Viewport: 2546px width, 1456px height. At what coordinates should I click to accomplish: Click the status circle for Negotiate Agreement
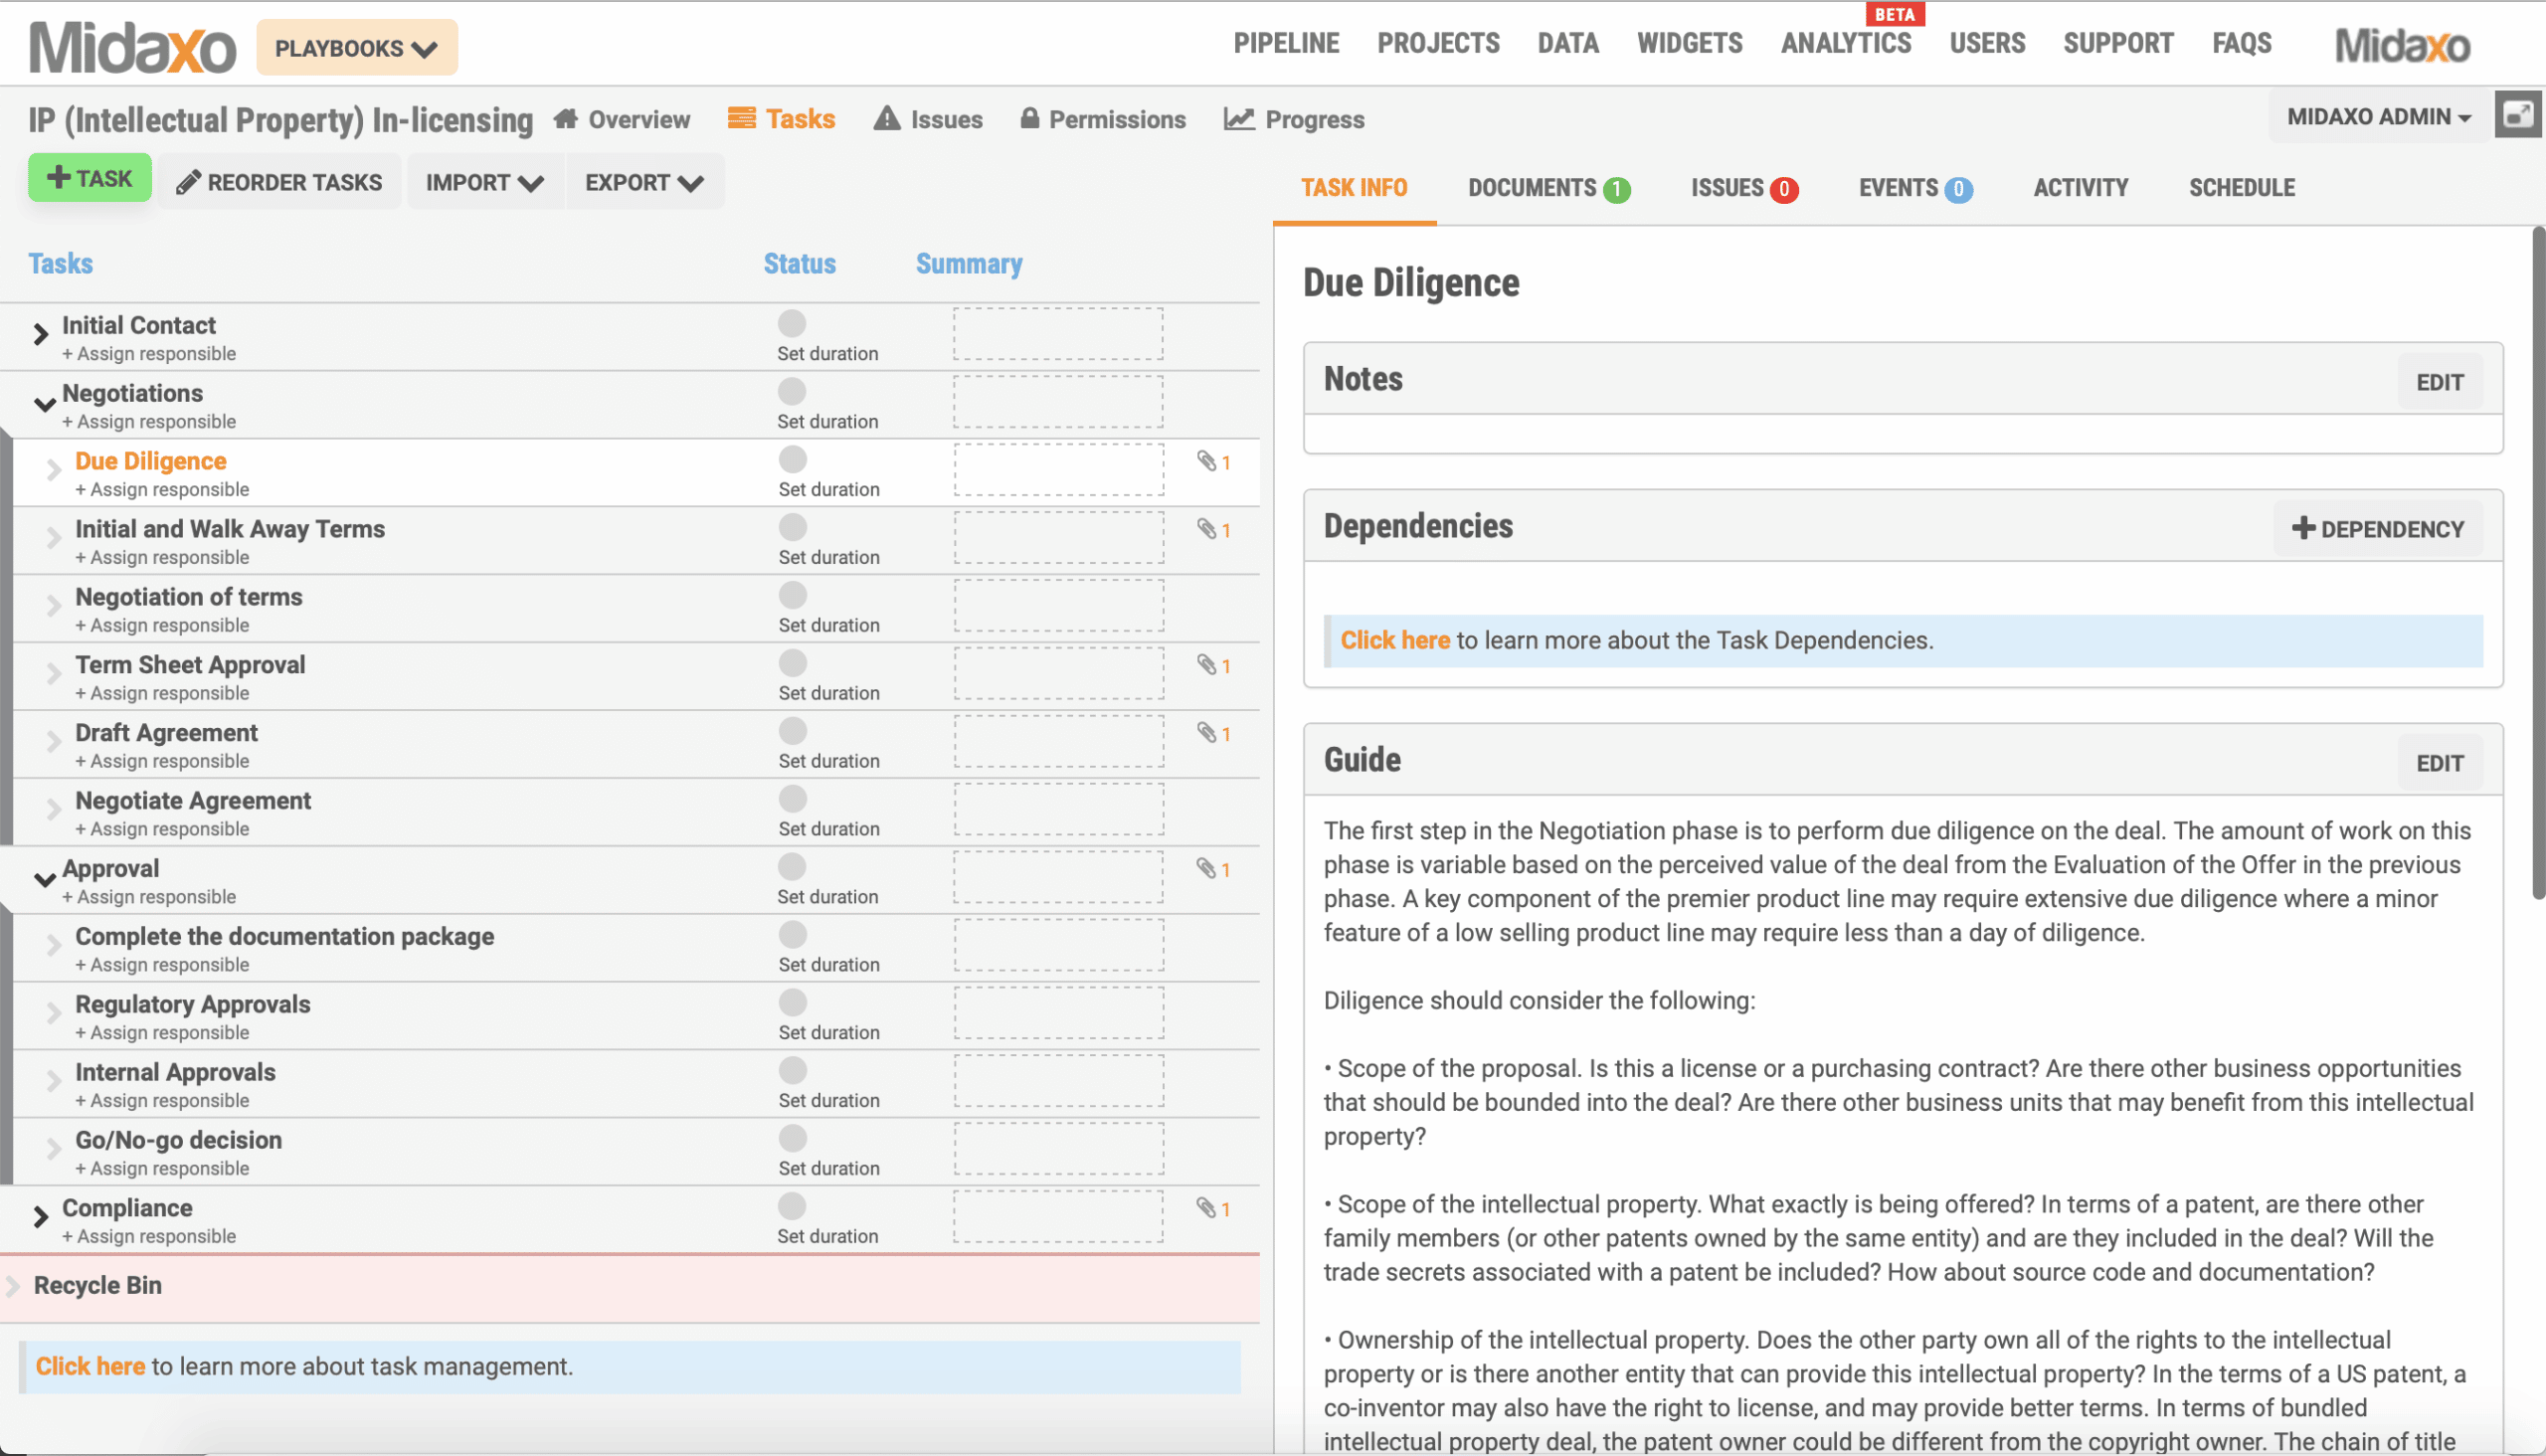tap(792, 799)
